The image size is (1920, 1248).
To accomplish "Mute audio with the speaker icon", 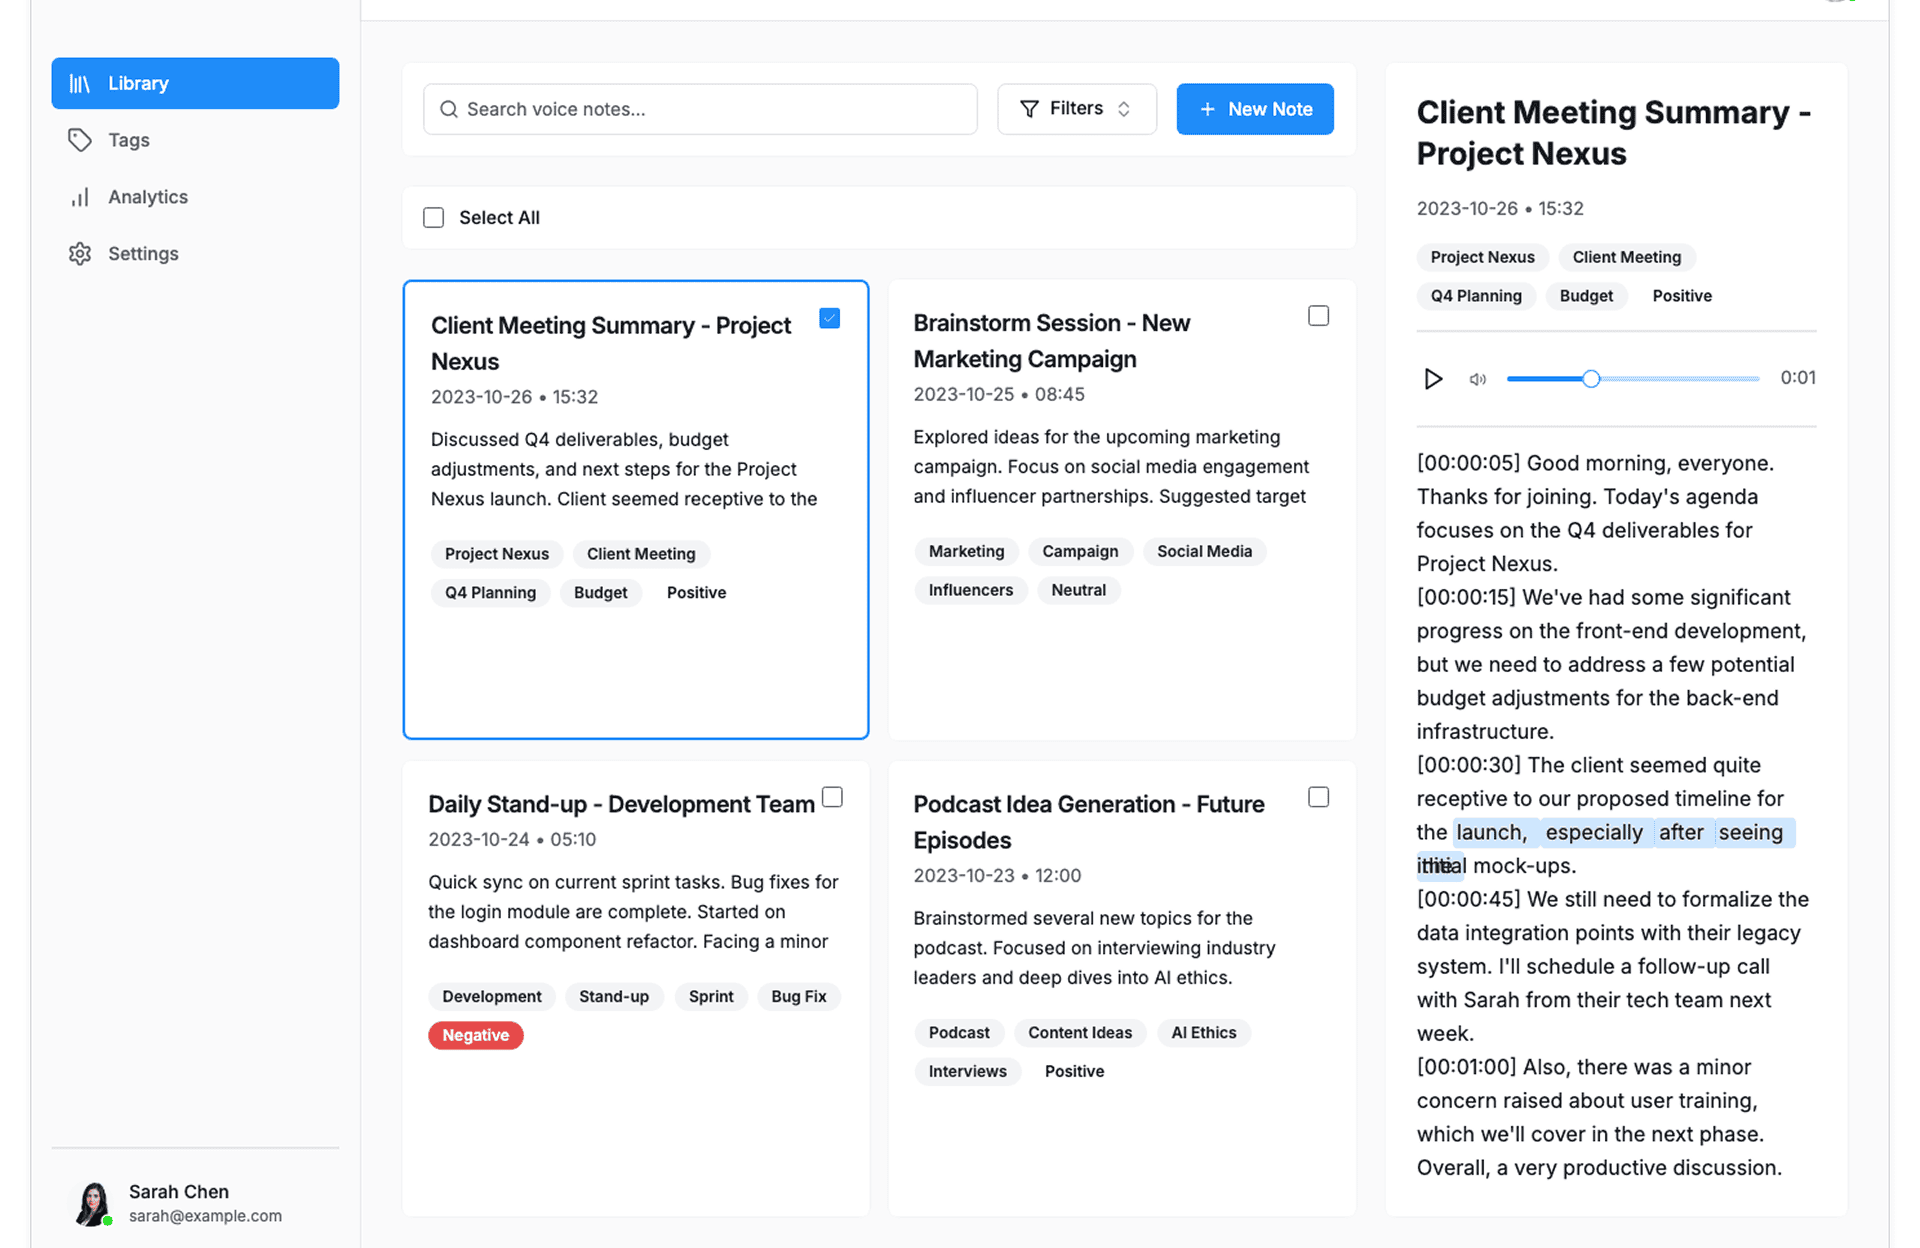I will tap(1477, 379).
